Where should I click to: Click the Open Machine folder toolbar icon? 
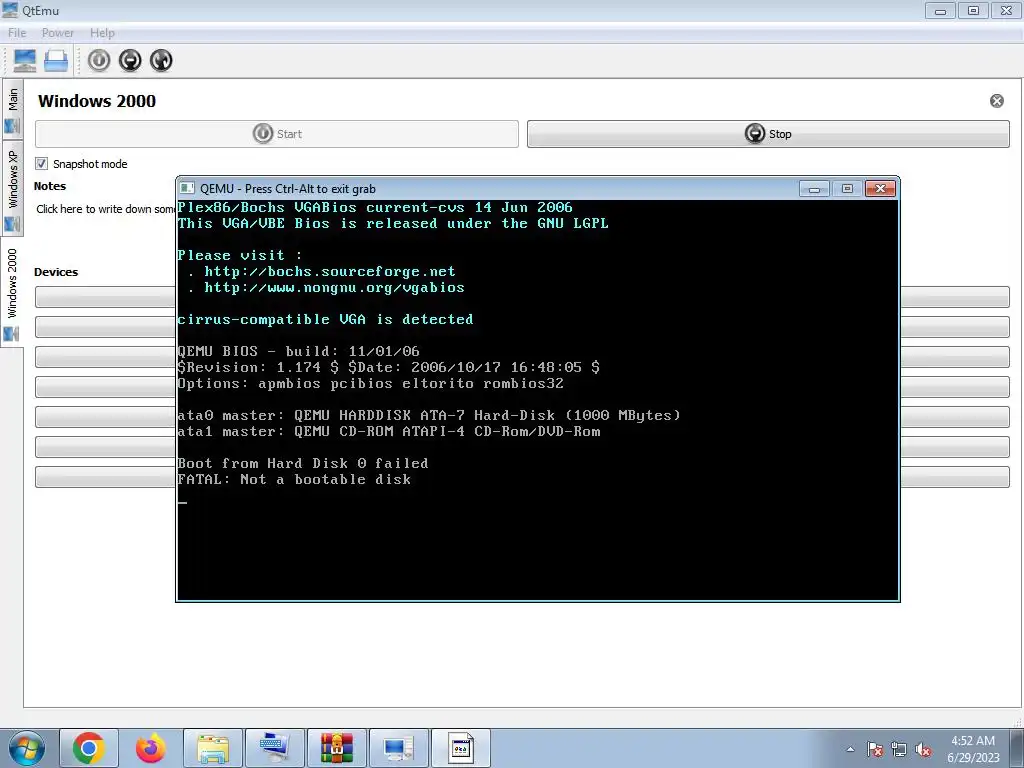coord(56,61)
